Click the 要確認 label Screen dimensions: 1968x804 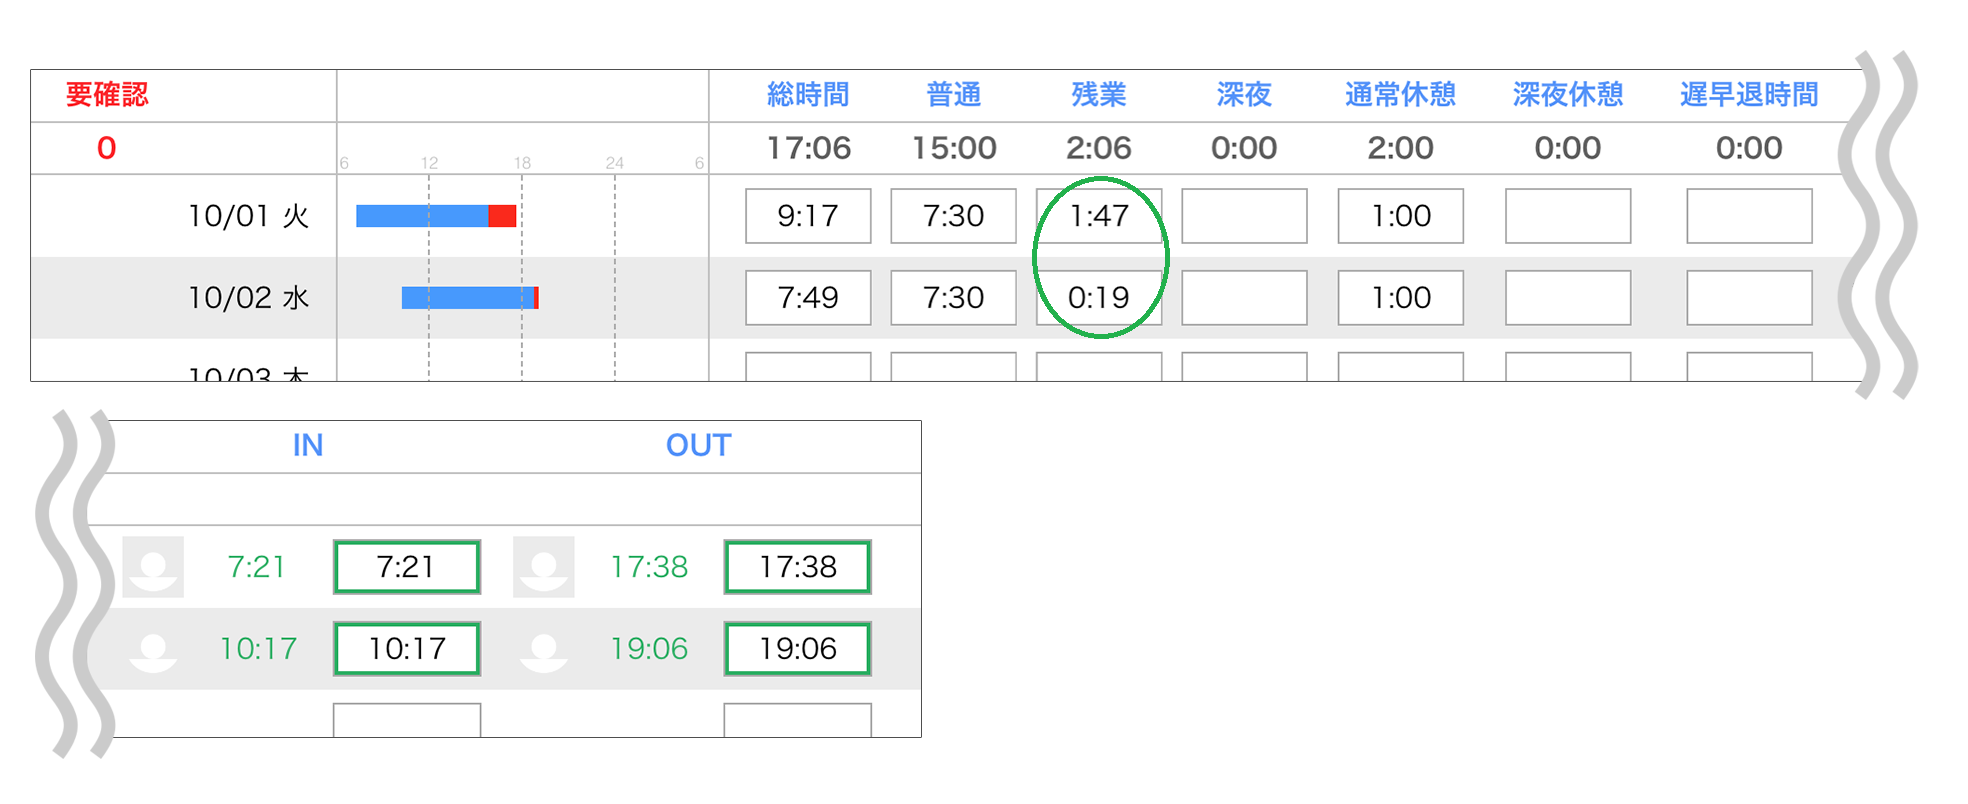(107, 95)
